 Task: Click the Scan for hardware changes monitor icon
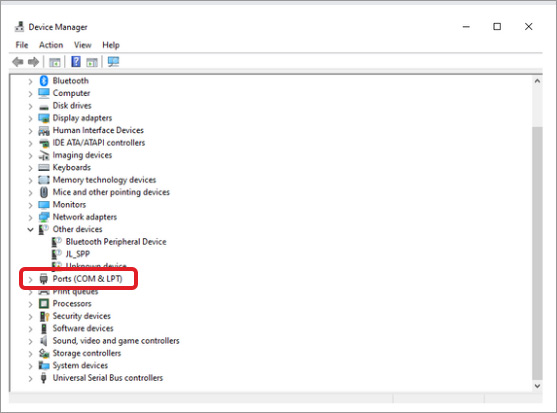click(x=113, y=62)
